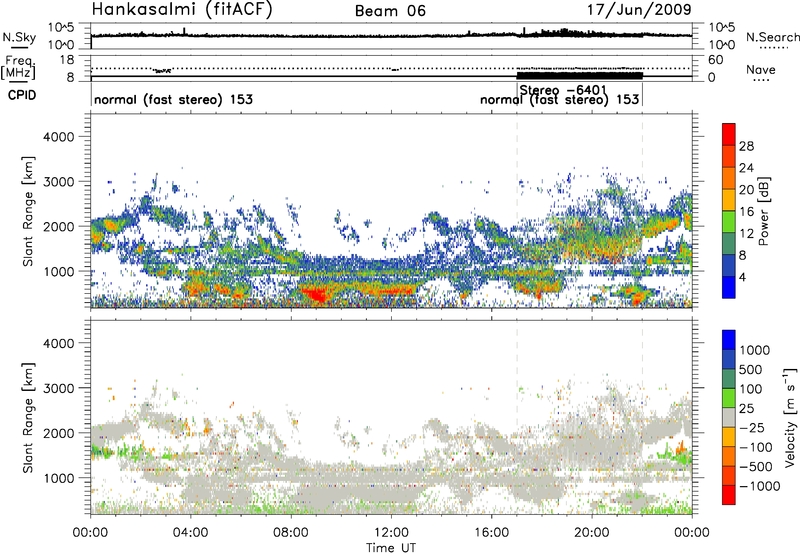Screen dimensions: 800x554
Task: Click the orange velocity patch near 23:30
Action: click(x=680, y=447)
